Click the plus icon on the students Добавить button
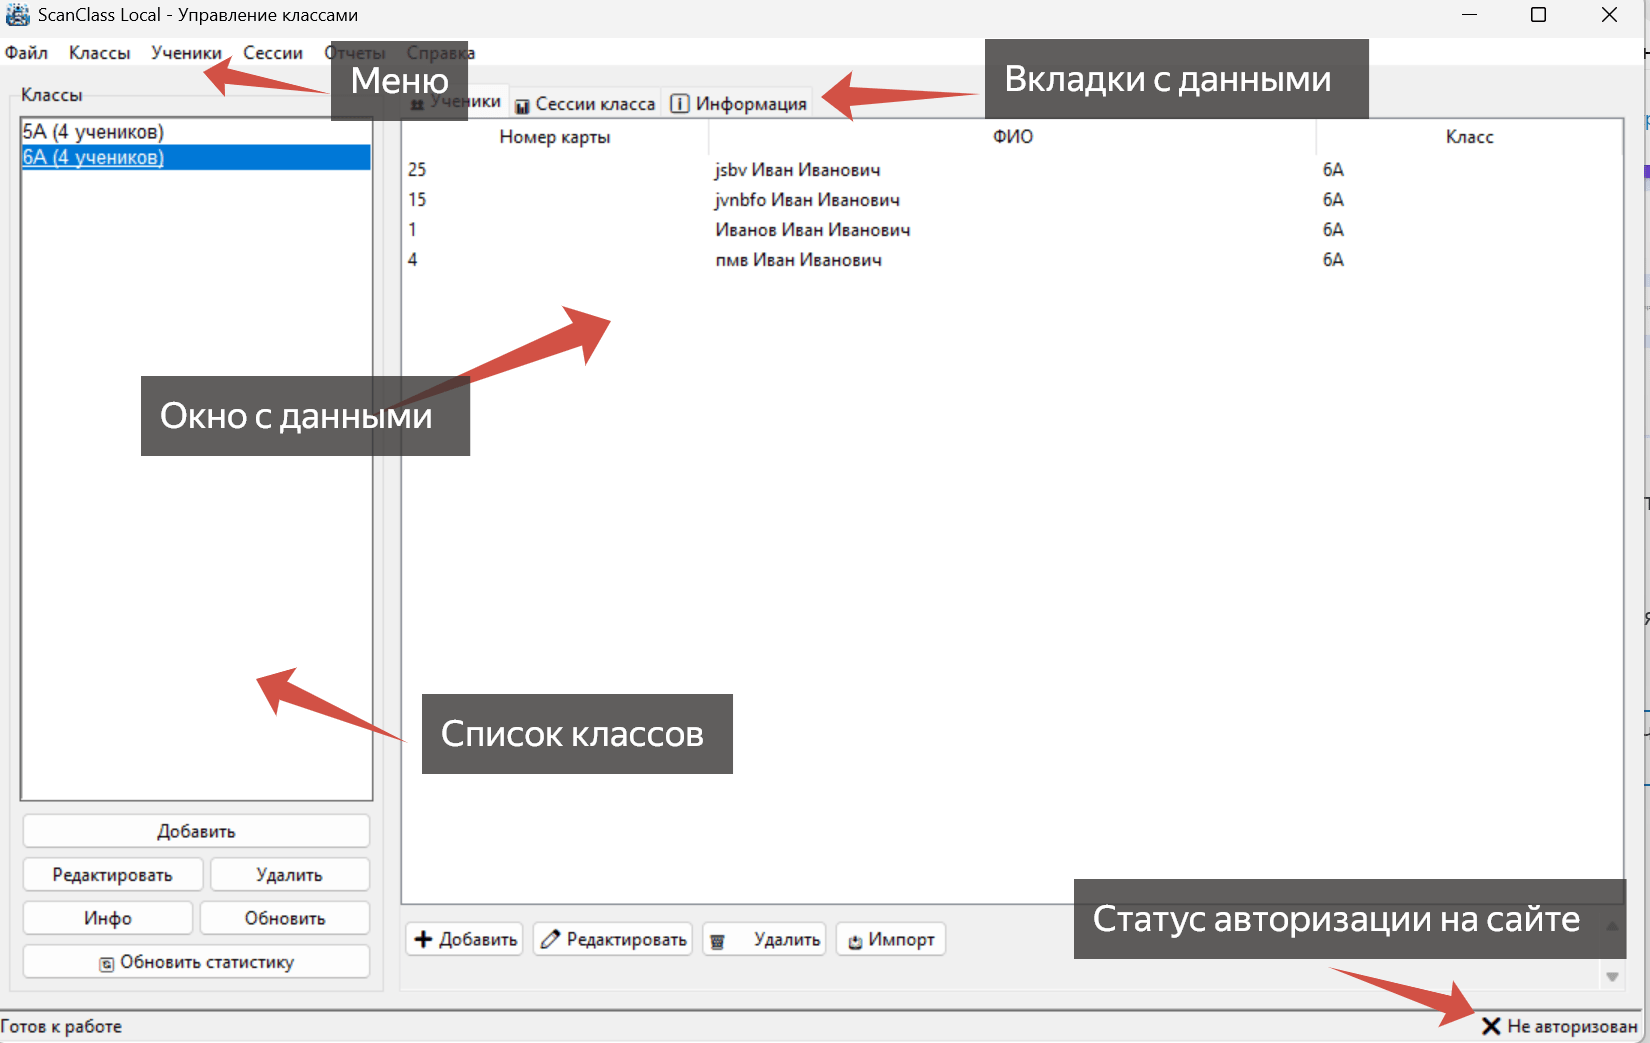The image size is (1650, 1043). [423, 939]
